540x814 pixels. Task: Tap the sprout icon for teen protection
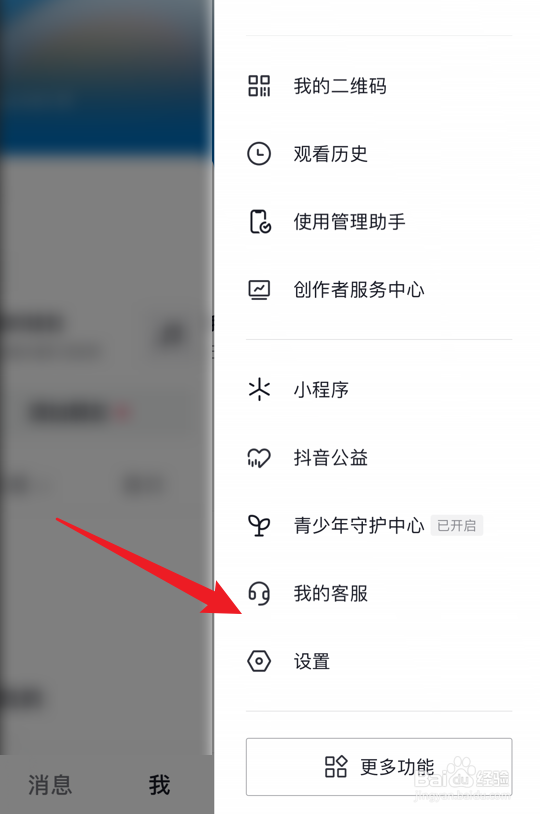(259, 525)
